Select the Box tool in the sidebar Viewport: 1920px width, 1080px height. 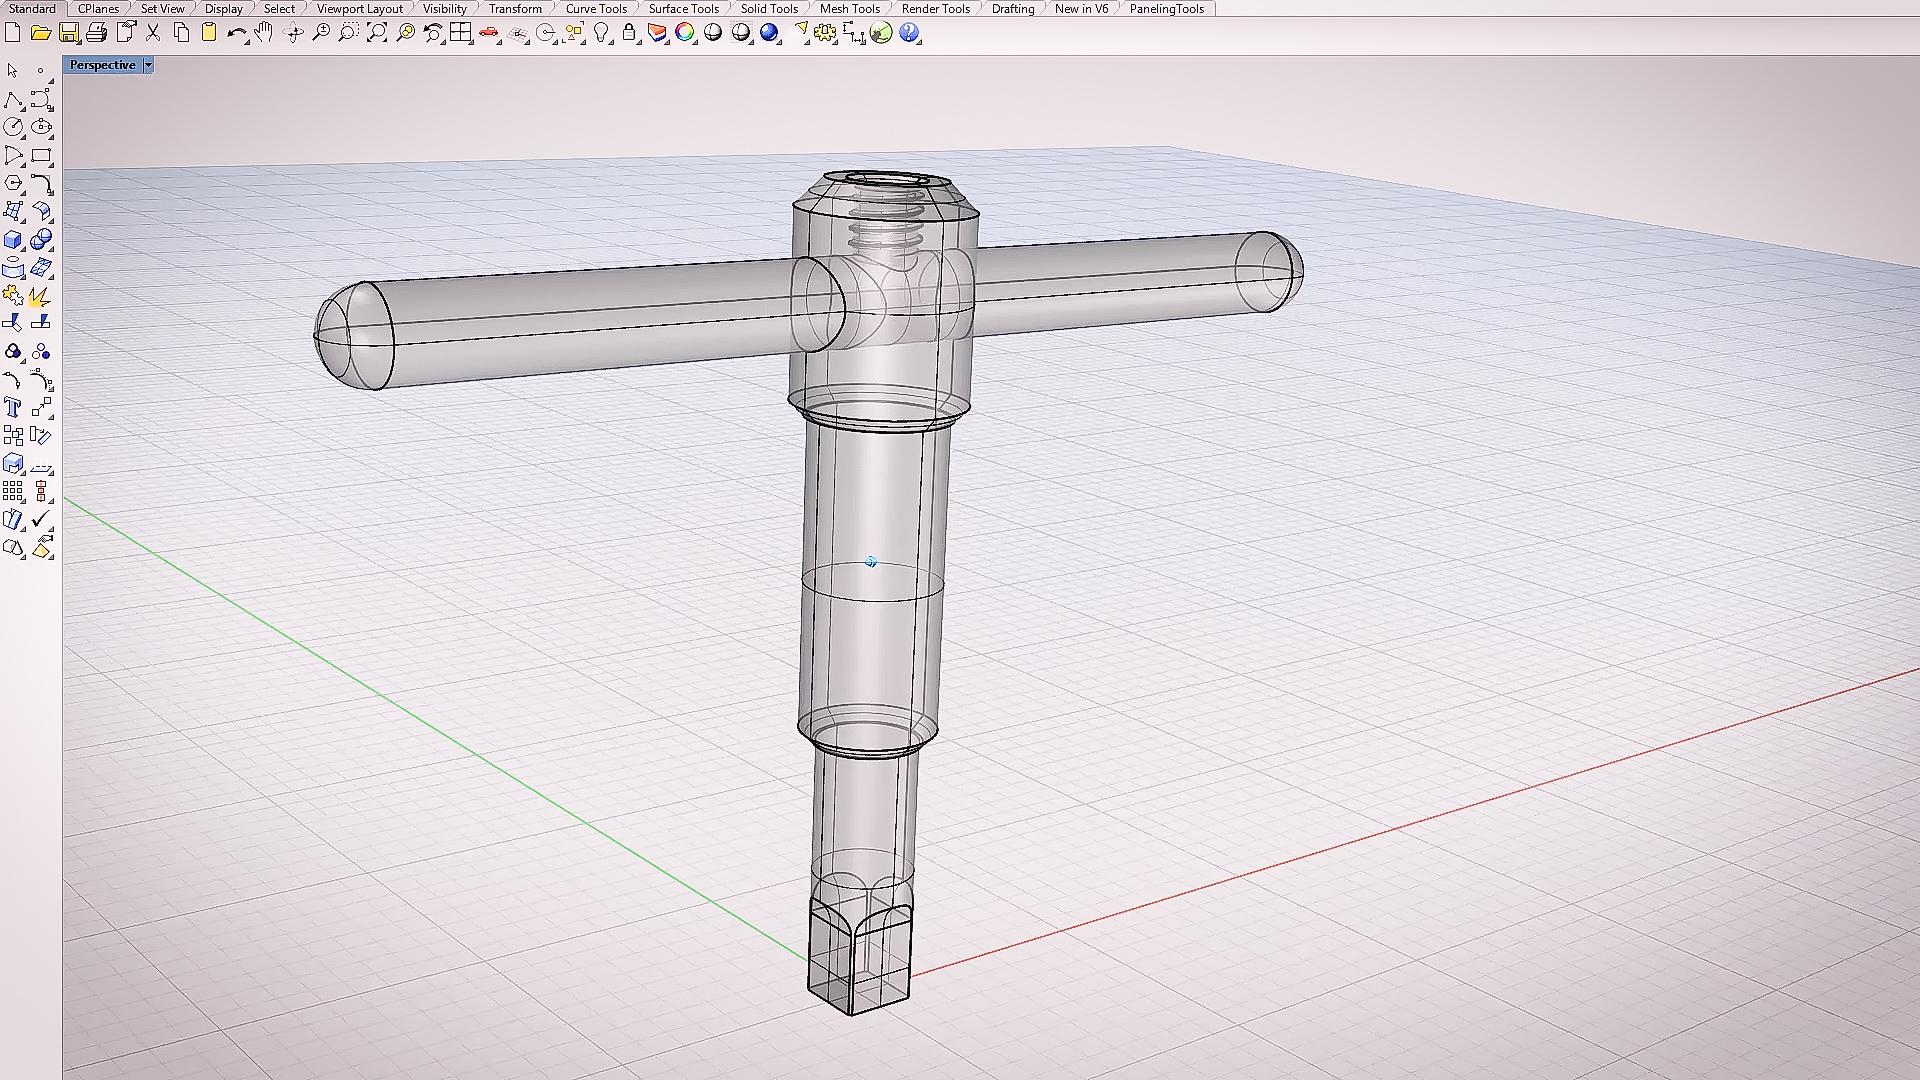coord(14,240)
